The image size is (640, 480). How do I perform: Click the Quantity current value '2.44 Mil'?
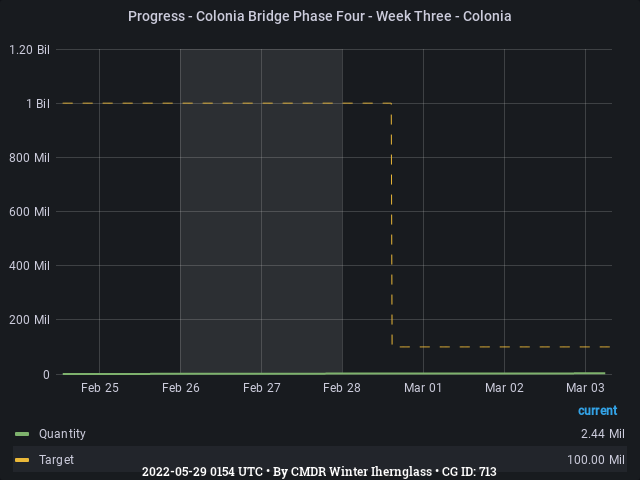[x=603, y=433]
